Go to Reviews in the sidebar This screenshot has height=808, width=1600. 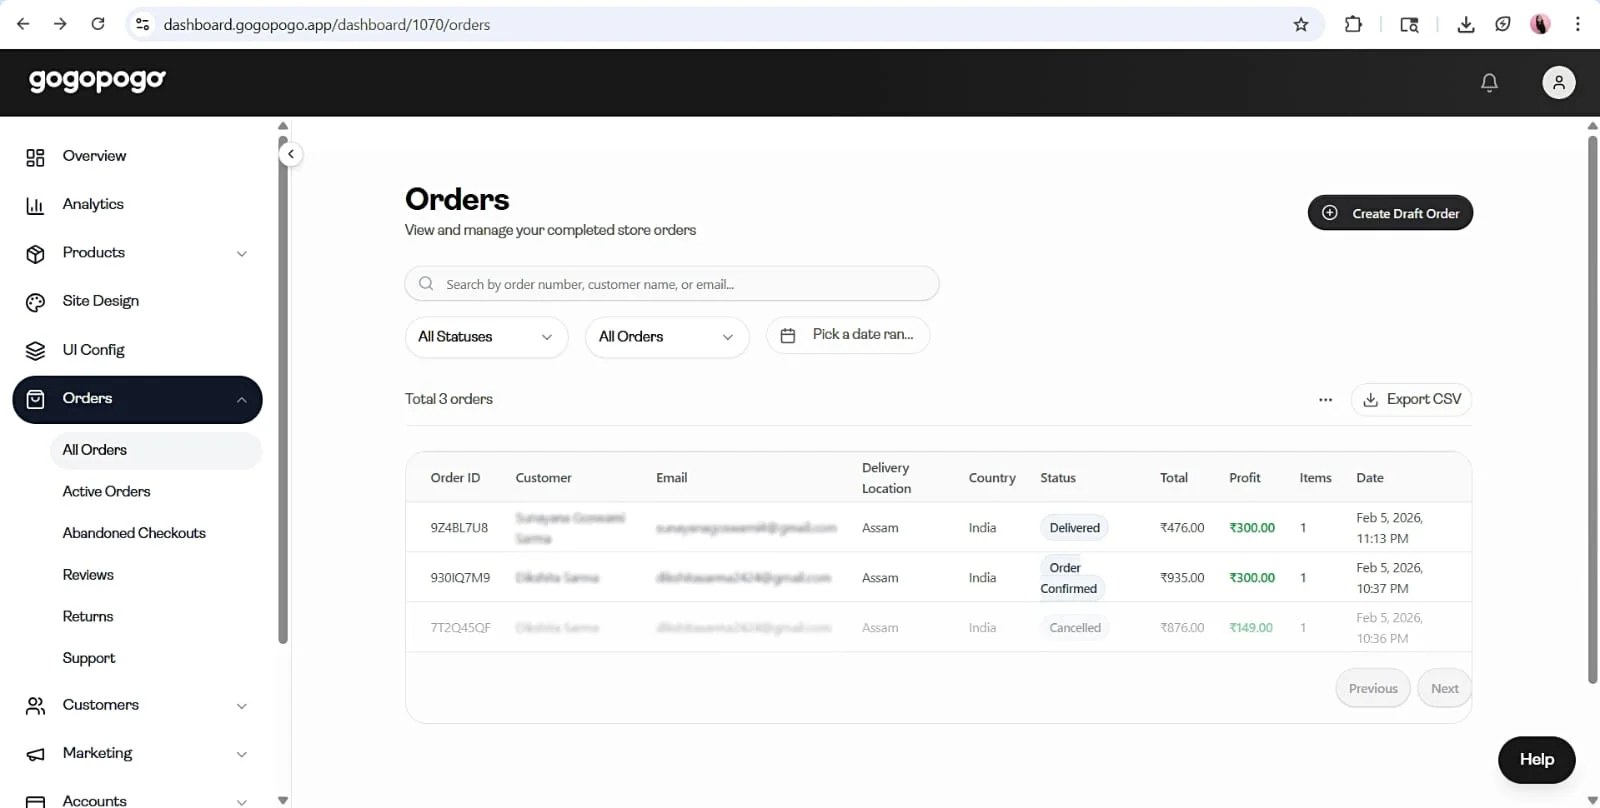(88, 575)
